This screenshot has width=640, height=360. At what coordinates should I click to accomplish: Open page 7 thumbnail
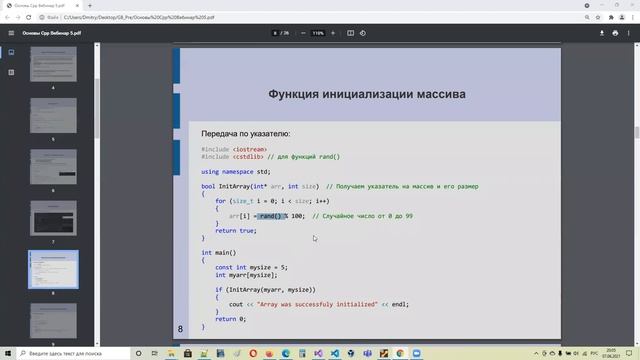coord(53,218)
